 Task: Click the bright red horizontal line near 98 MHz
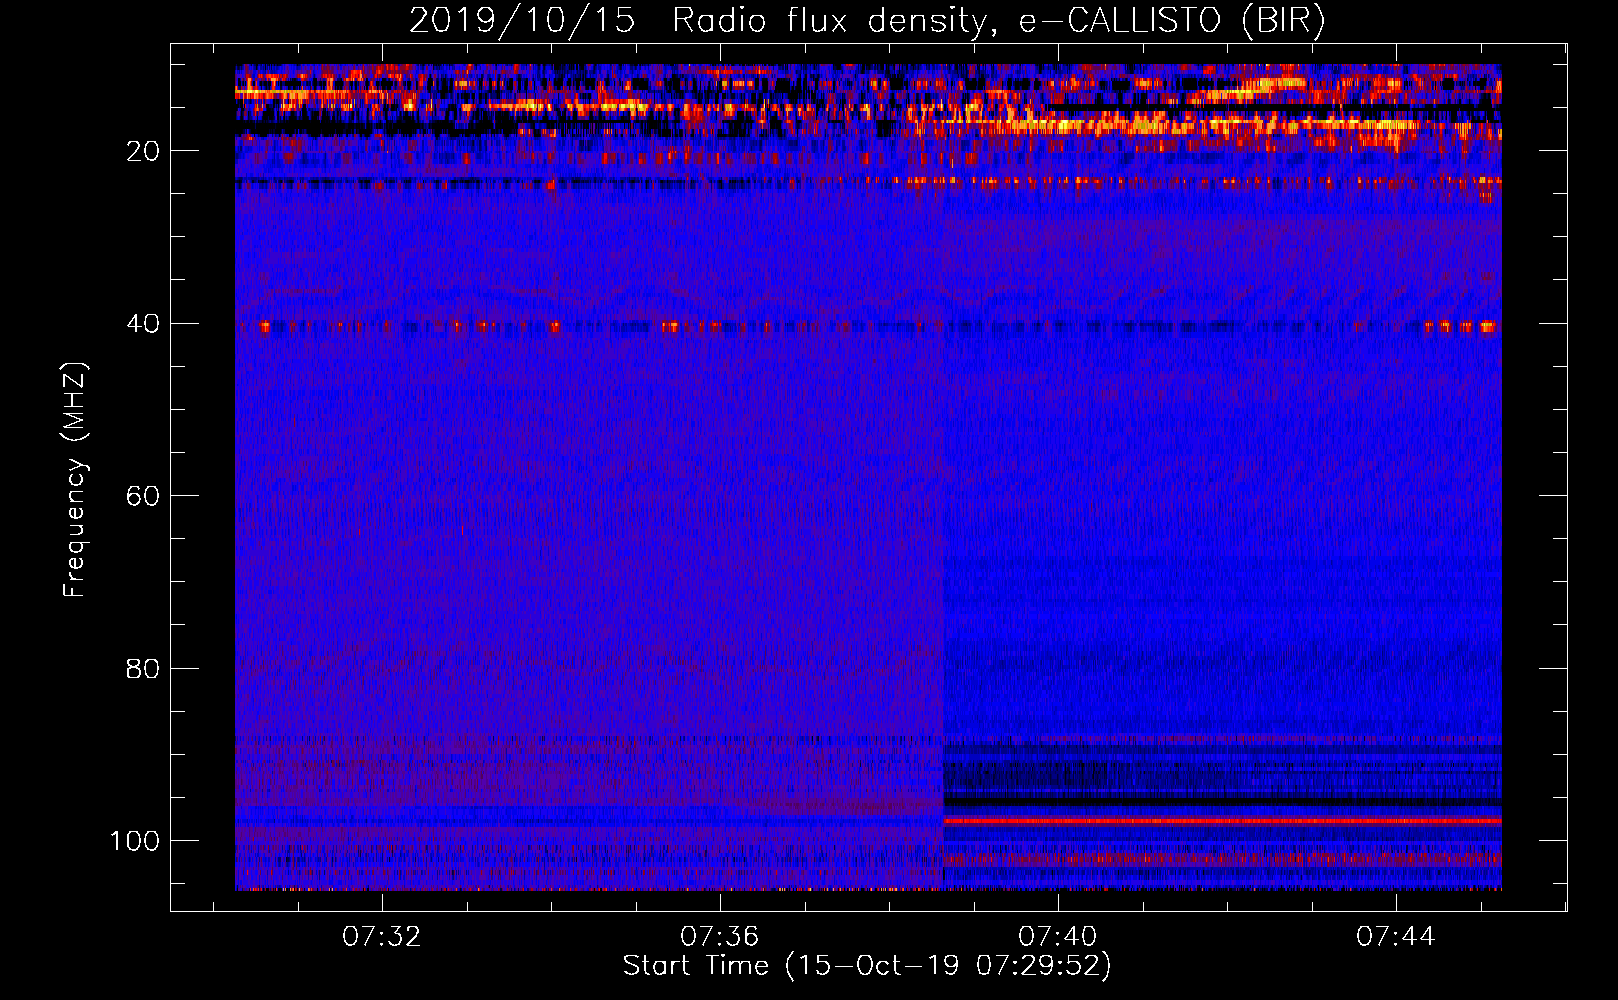1222,821
